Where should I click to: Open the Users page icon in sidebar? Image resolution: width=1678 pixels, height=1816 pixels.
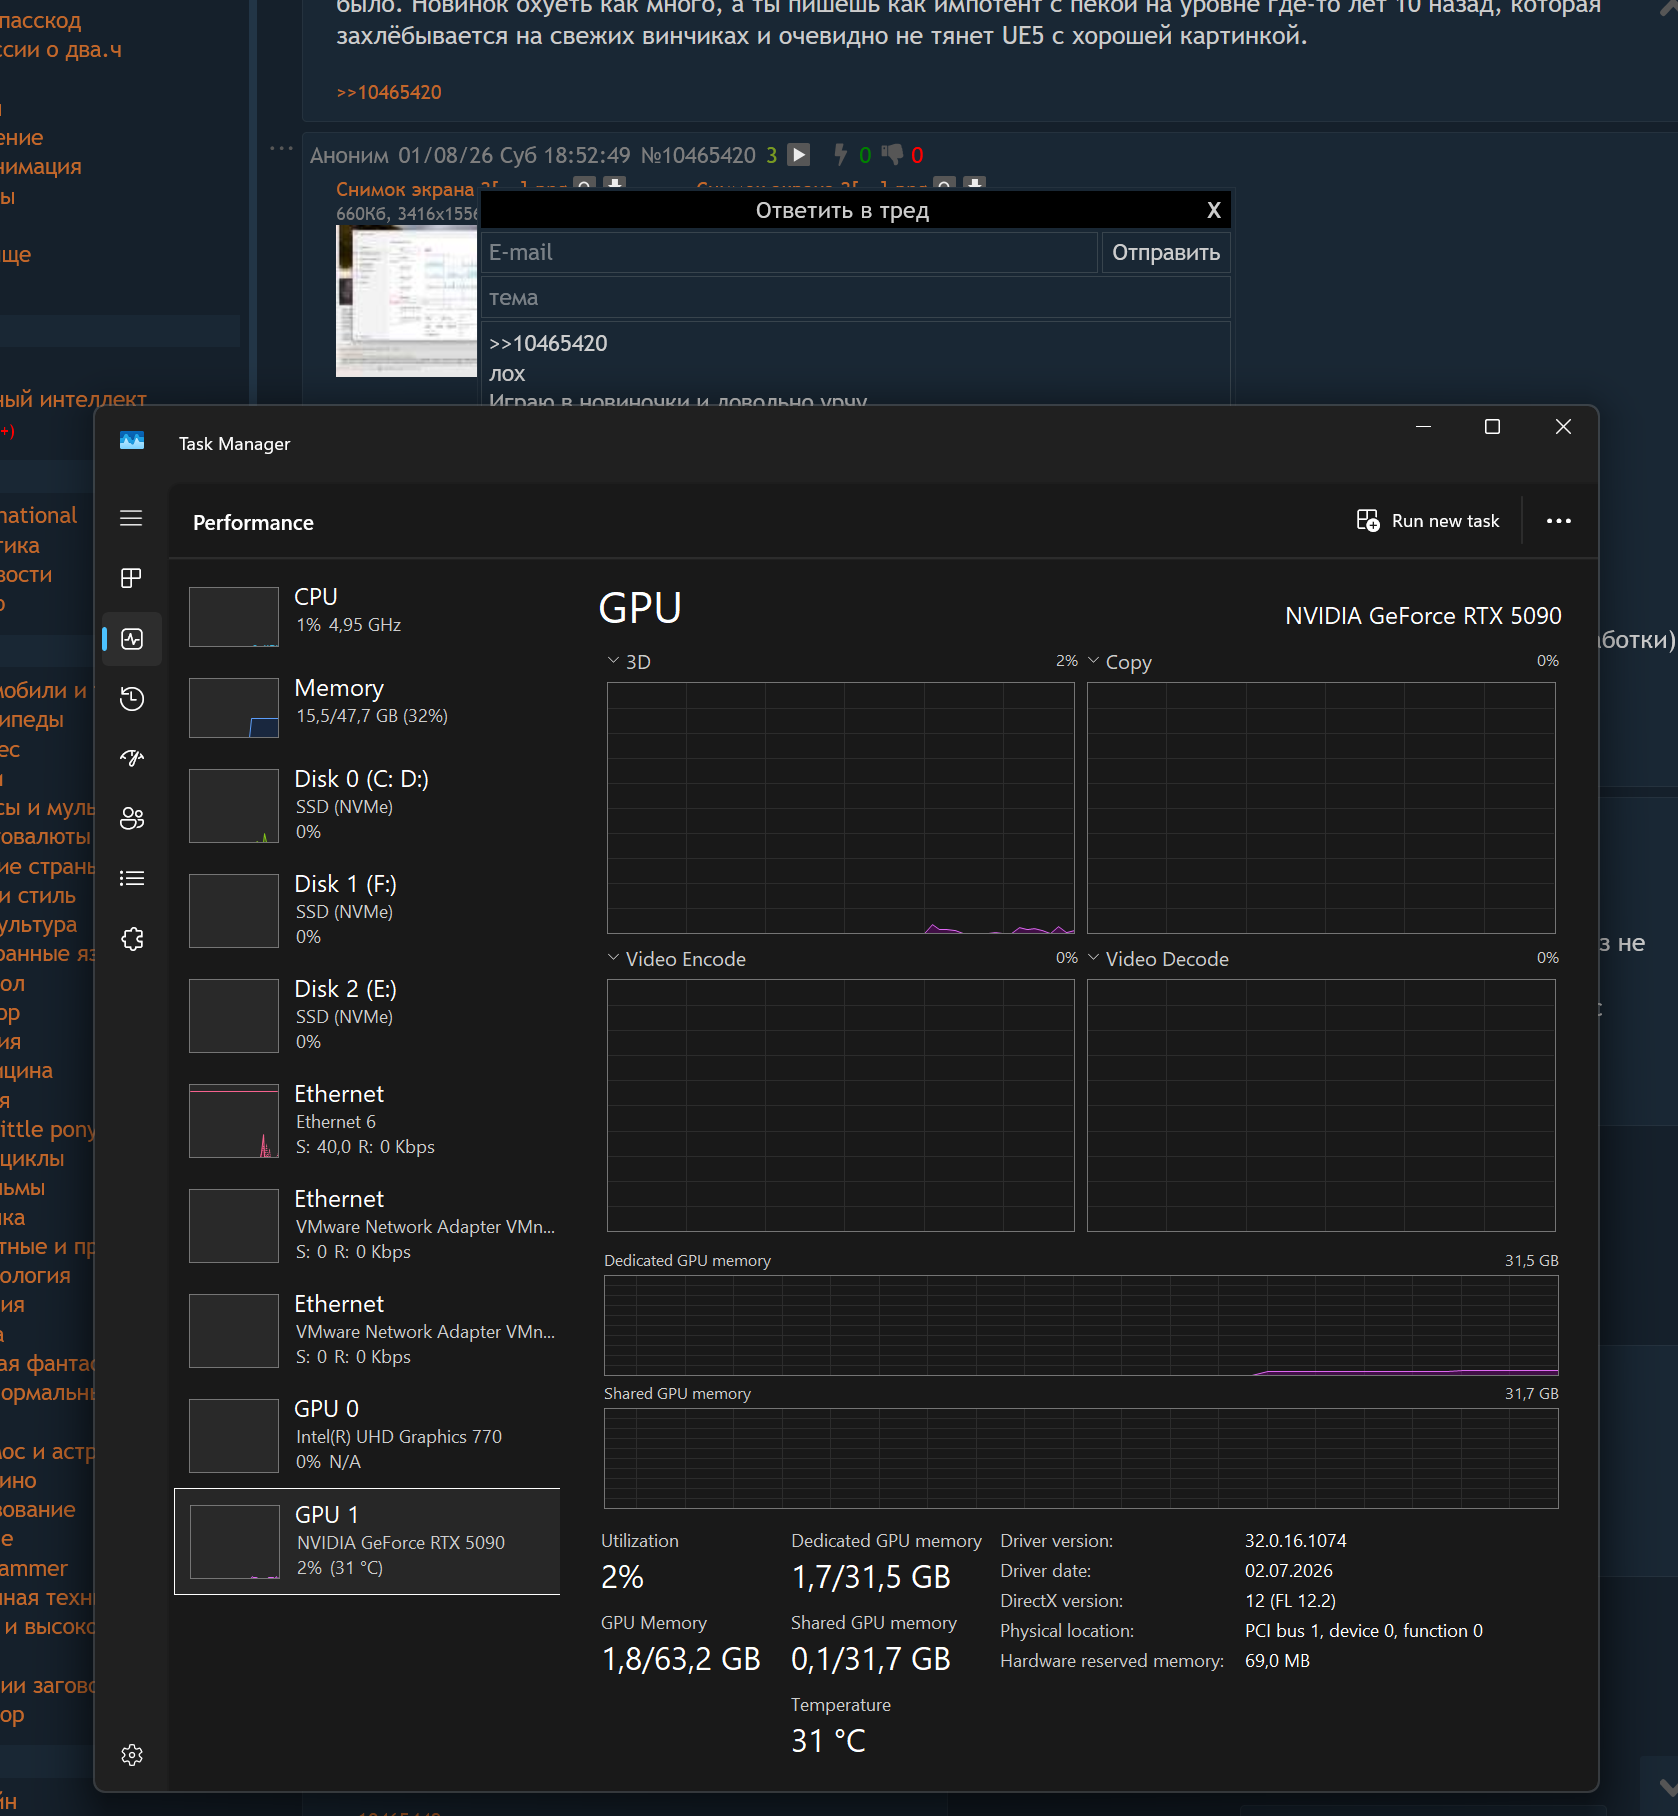point(132,819)
